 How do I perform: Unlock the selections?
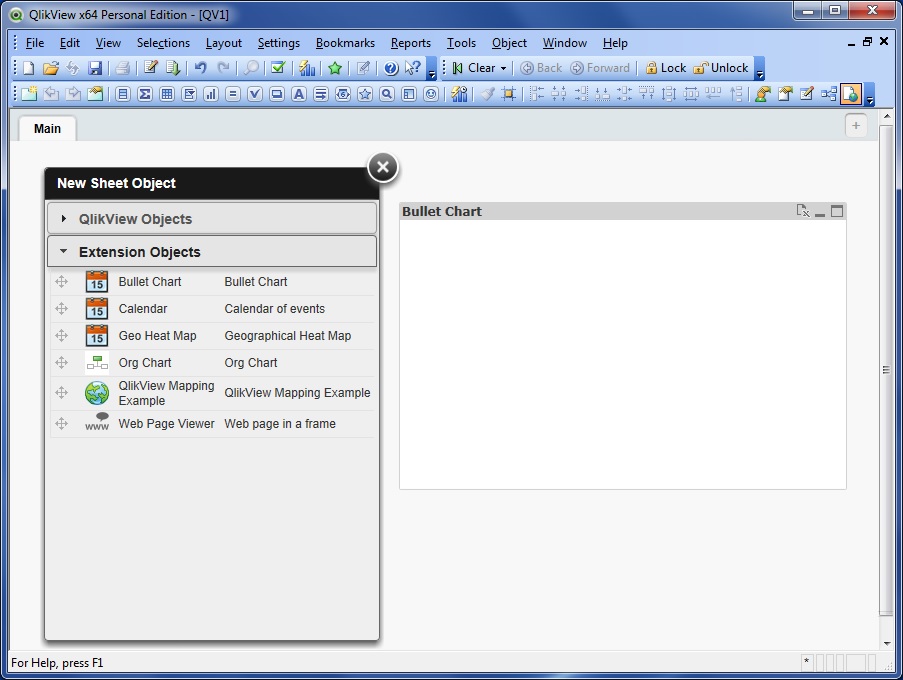(x=721, y=68)
